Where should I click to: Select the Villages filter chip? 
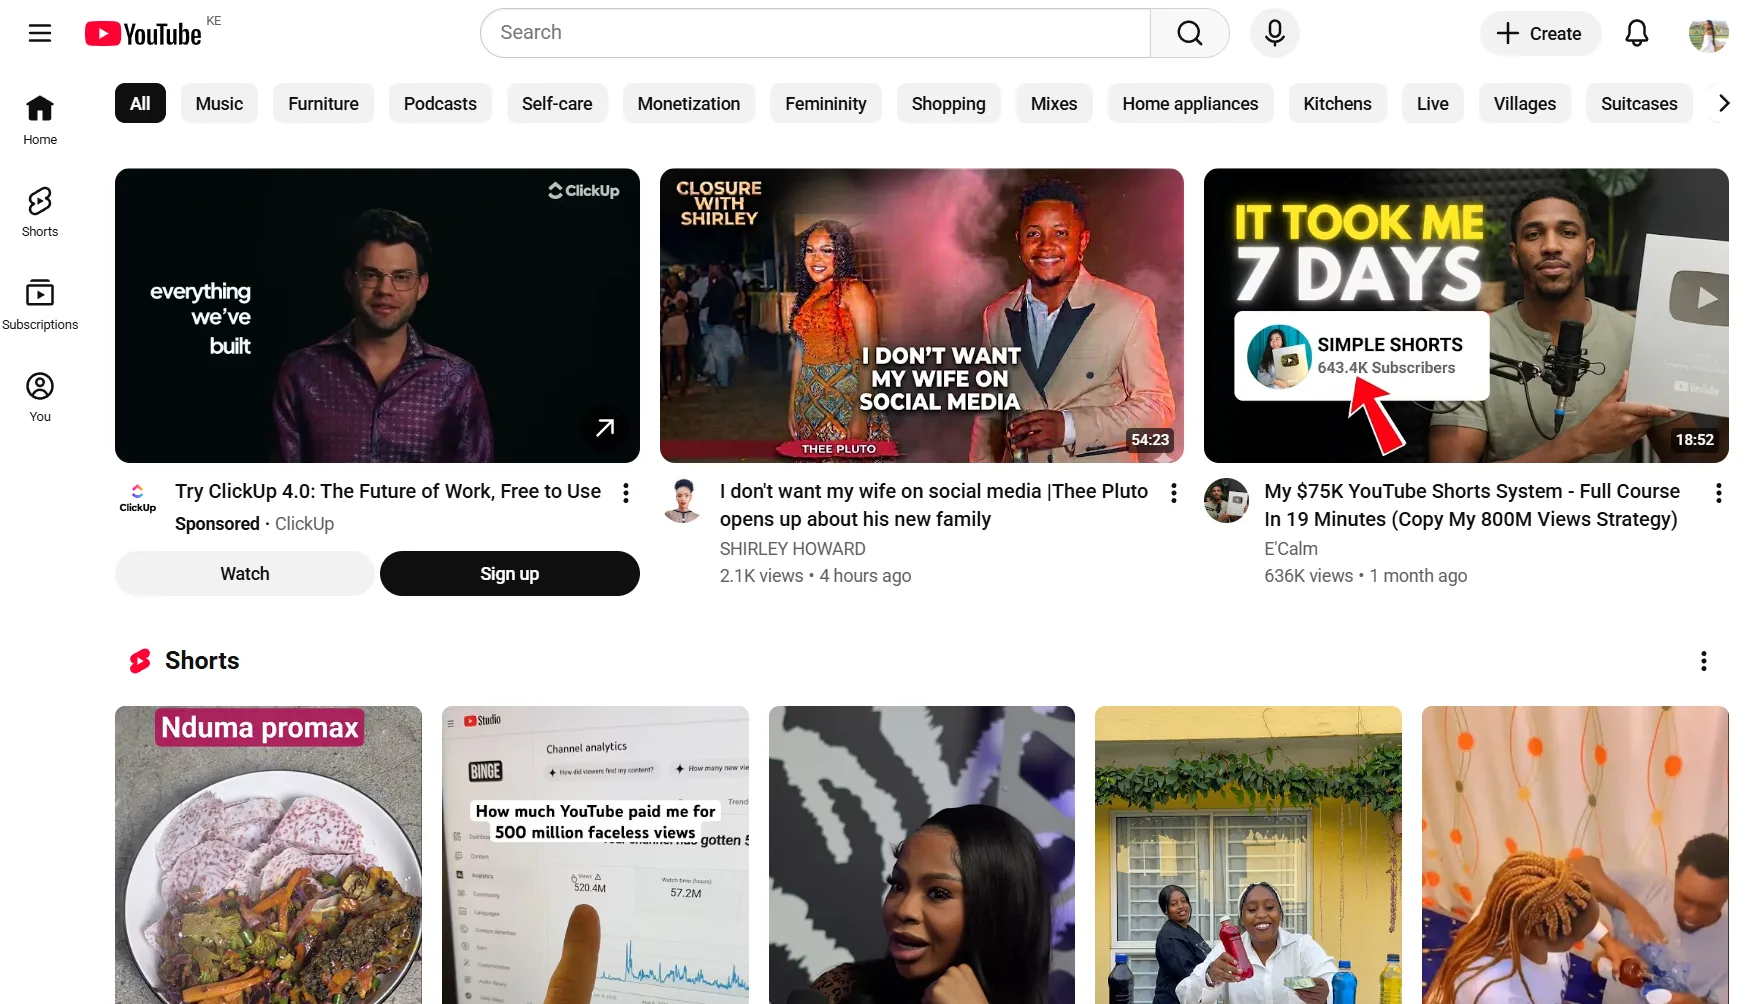click(1525, 103)
